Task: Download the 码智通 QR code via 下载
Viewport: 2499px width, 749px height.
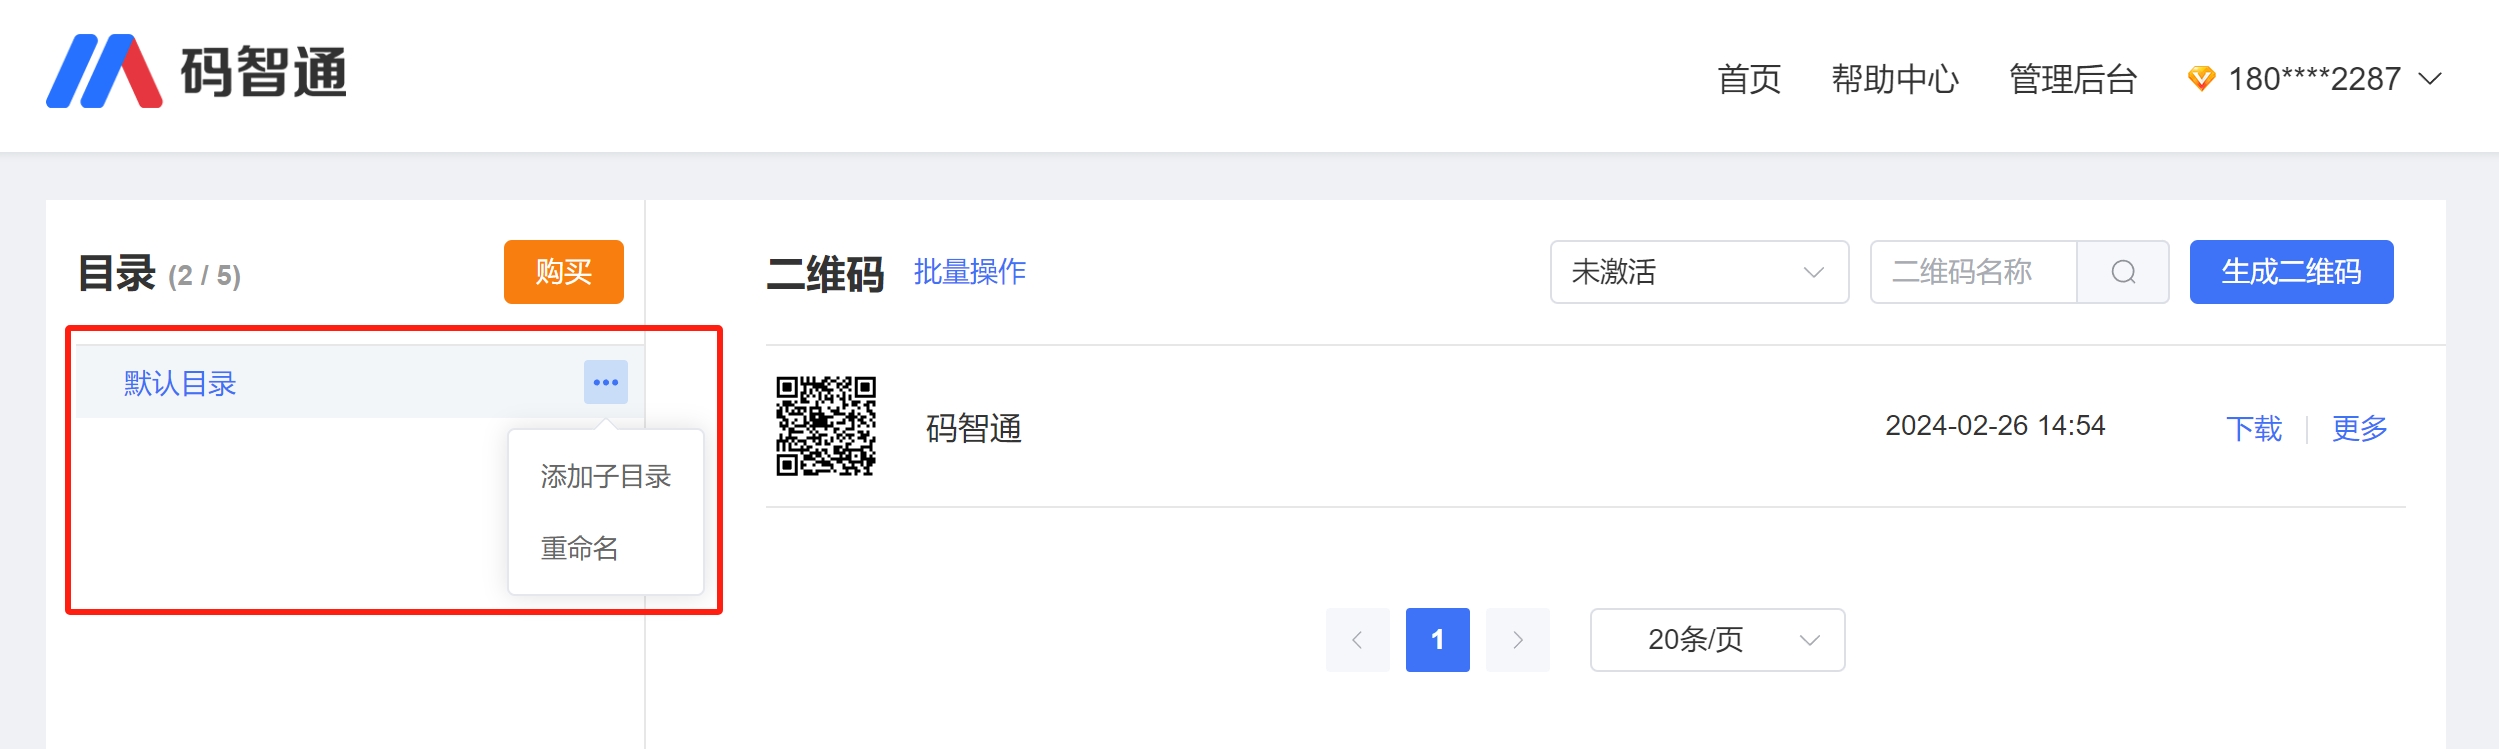Action: 2253,429
